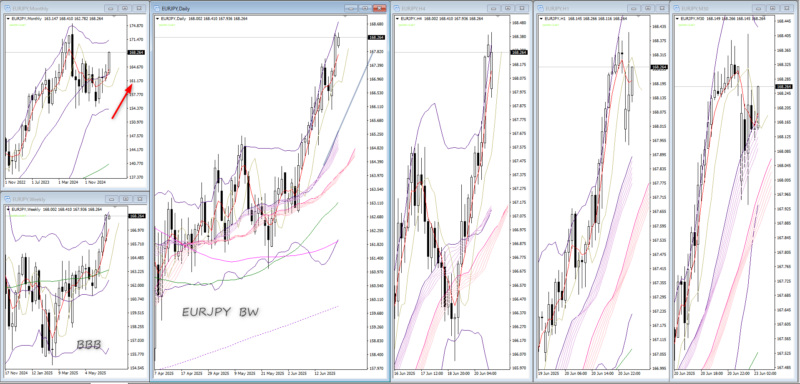
Task: Restore the EURJPY,H1 chart window
Action: pos(647,8)
